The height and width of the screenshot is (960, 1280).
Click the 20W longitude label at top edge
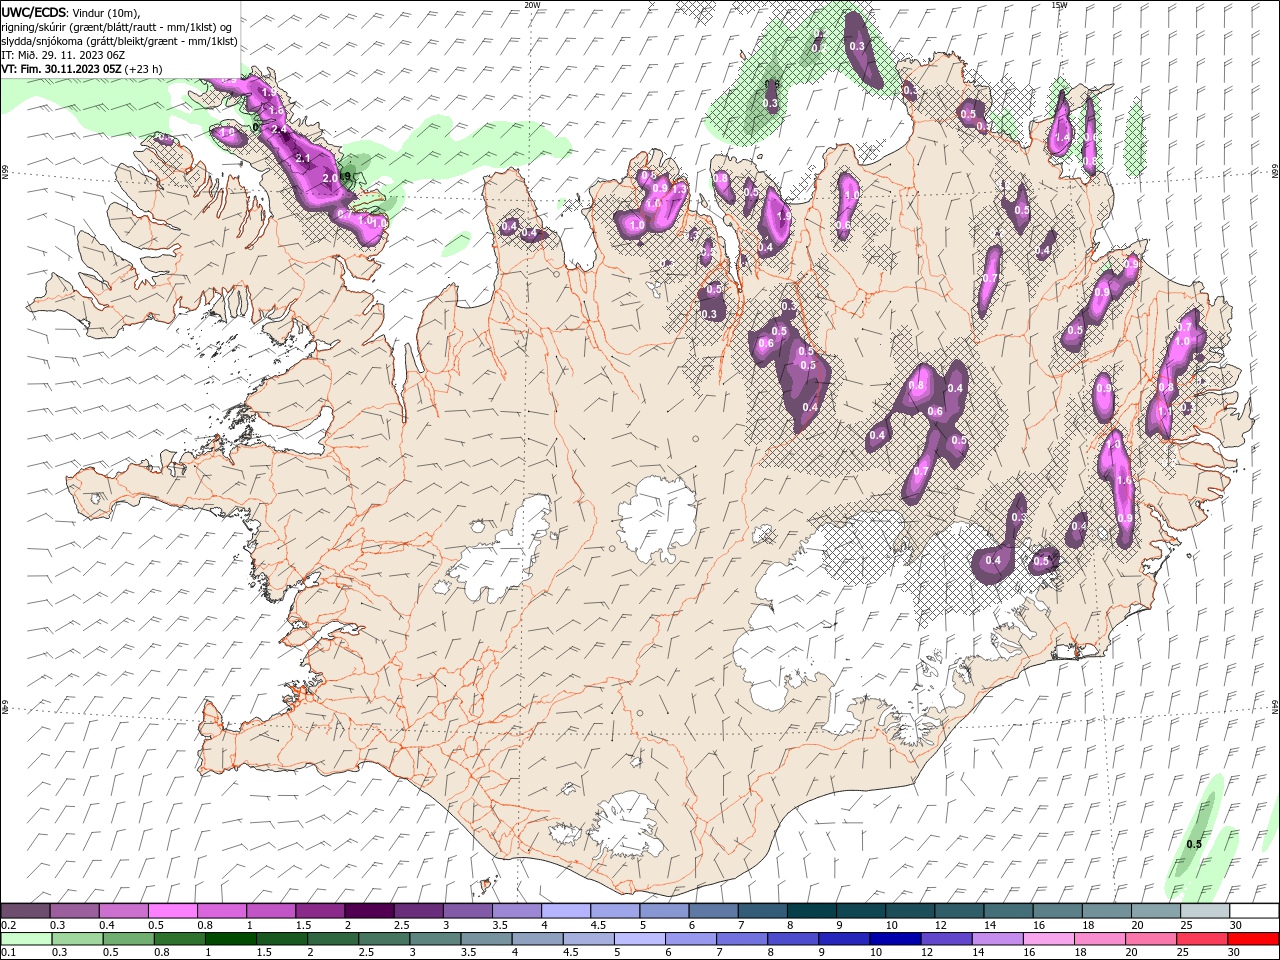click(x=532, y=5)
